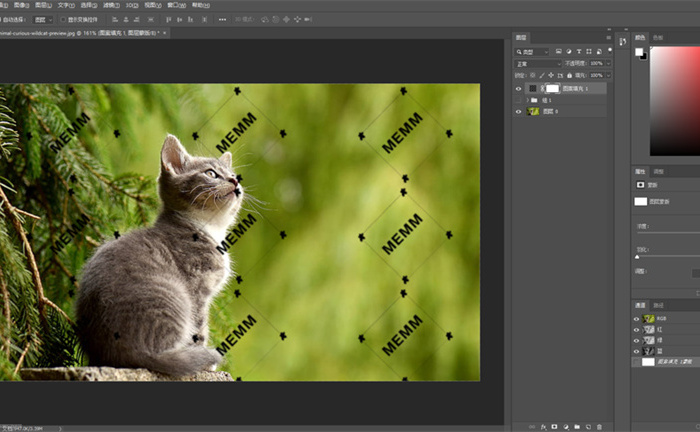
Task: Click the 3D pan camera icon
Action: pos(286,19)
